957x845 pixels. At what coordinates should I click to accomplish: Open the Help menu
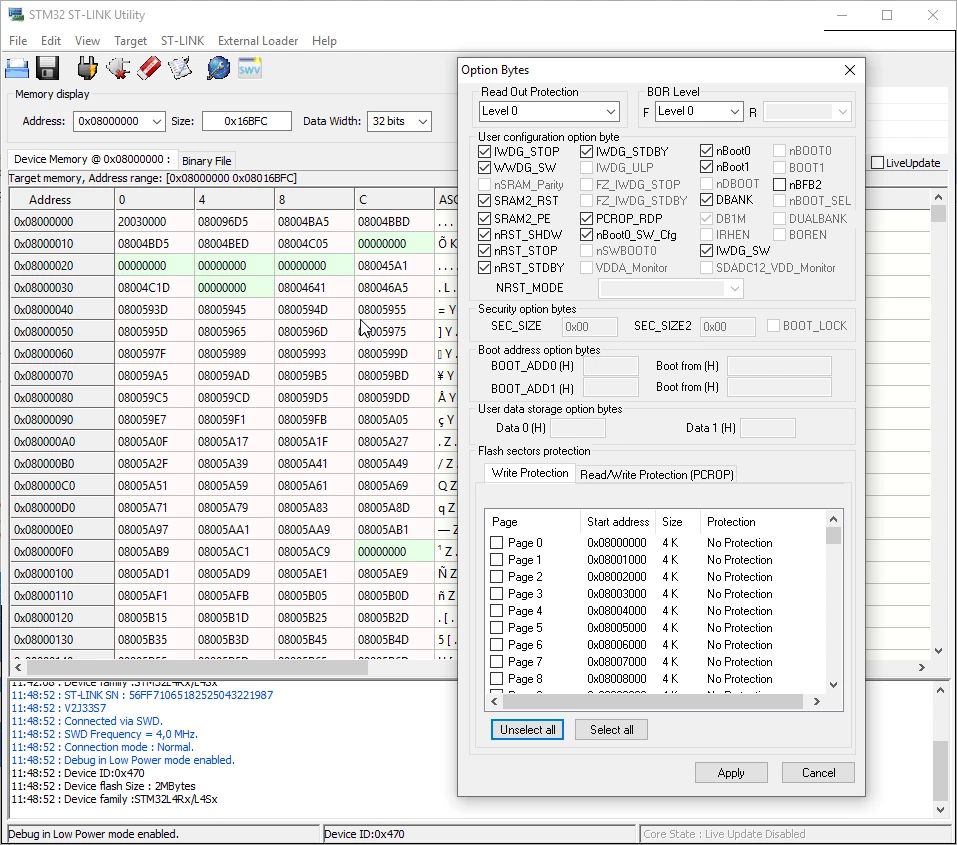324,41
